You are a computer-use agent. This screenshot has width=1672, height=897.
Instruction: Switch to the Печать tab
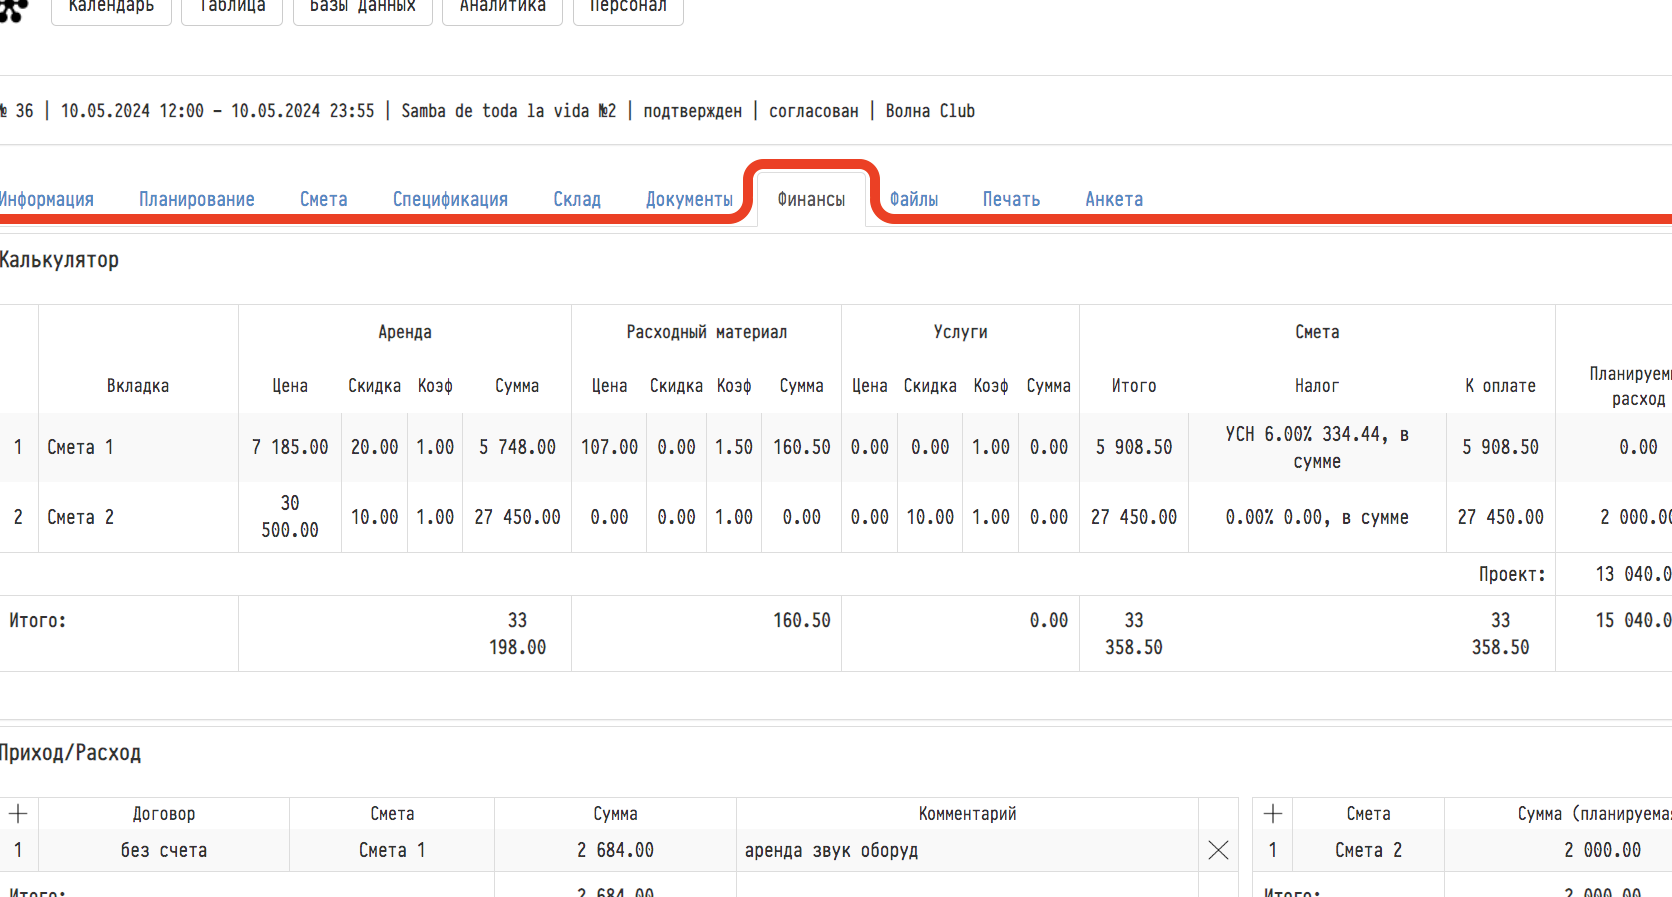1011,199
